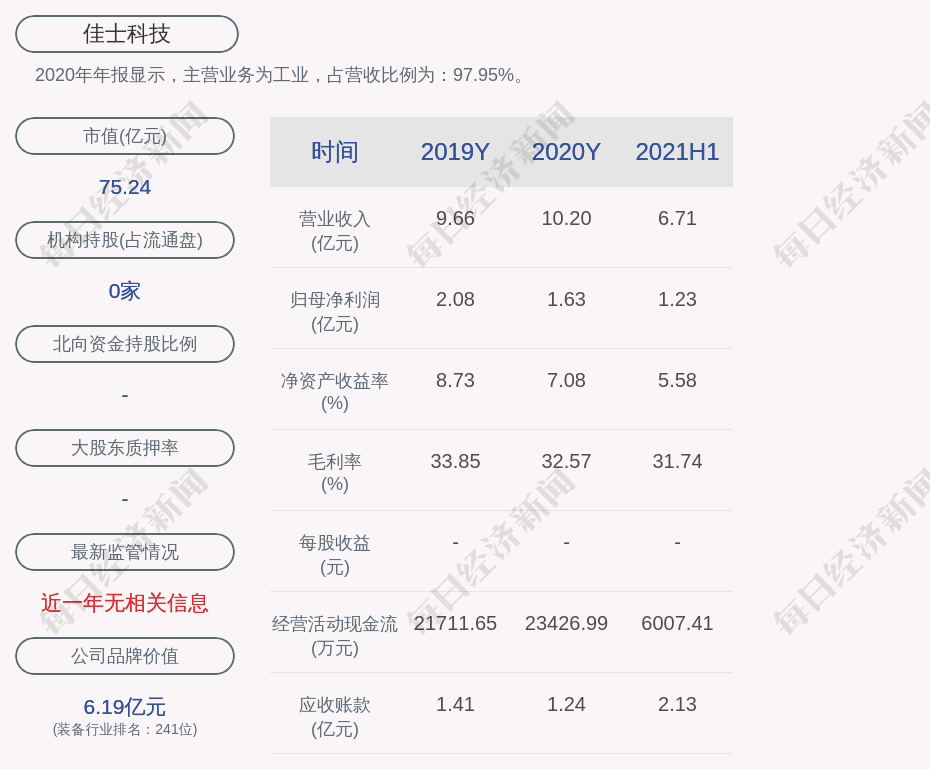930x769 pixels.
Task: Select the 营业收入(亿元) row label
Action: (335, 231)
